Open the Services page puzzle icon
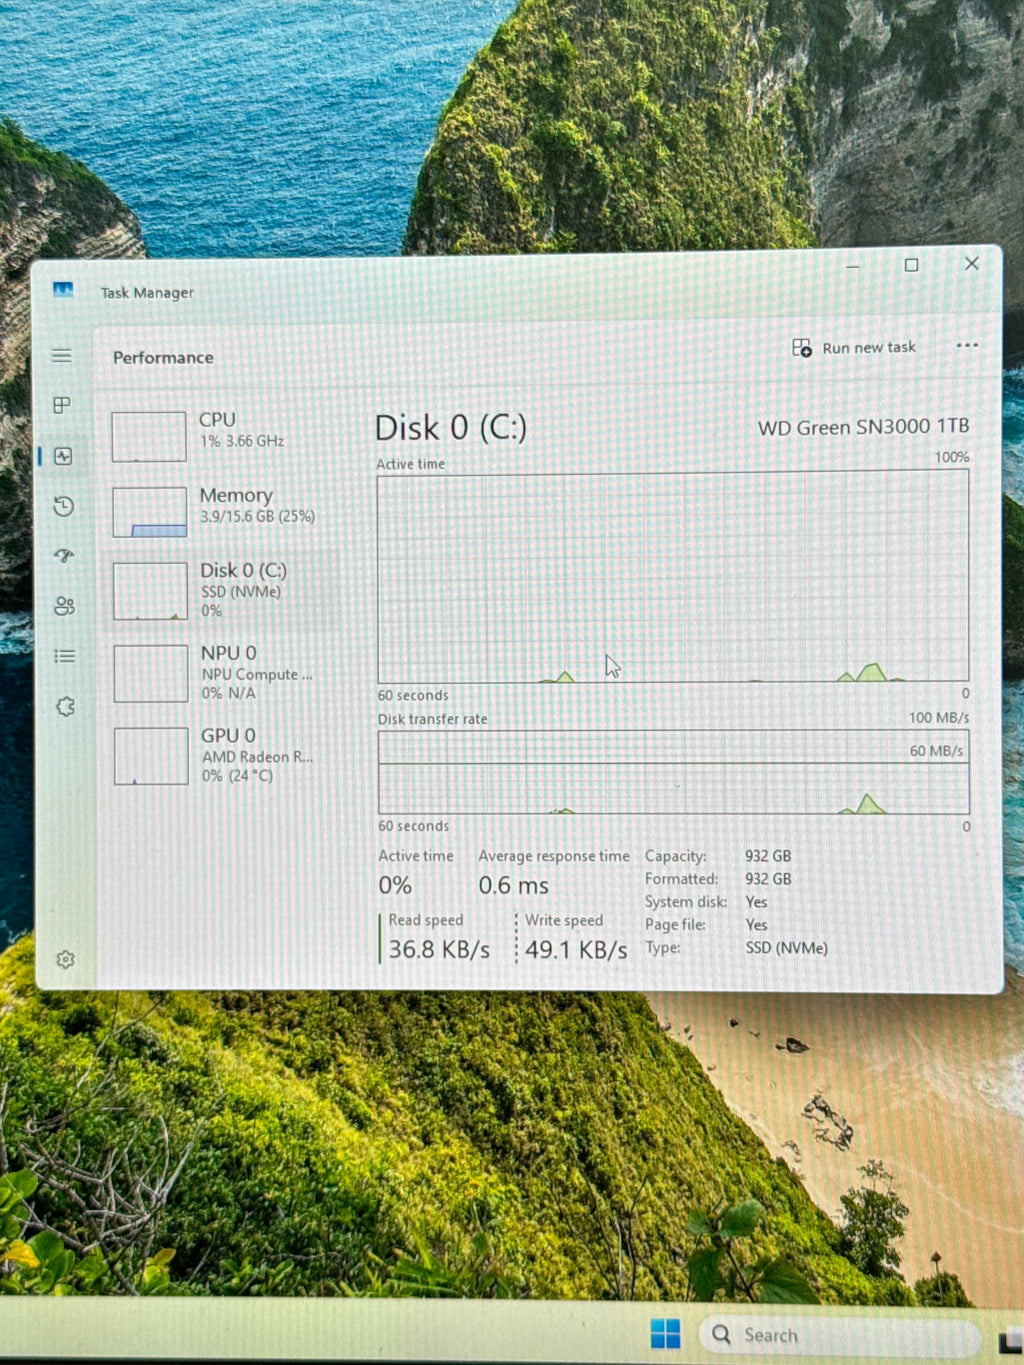Image resolution: width=1024 pixels, height=1365 pixels. (66, 707)
